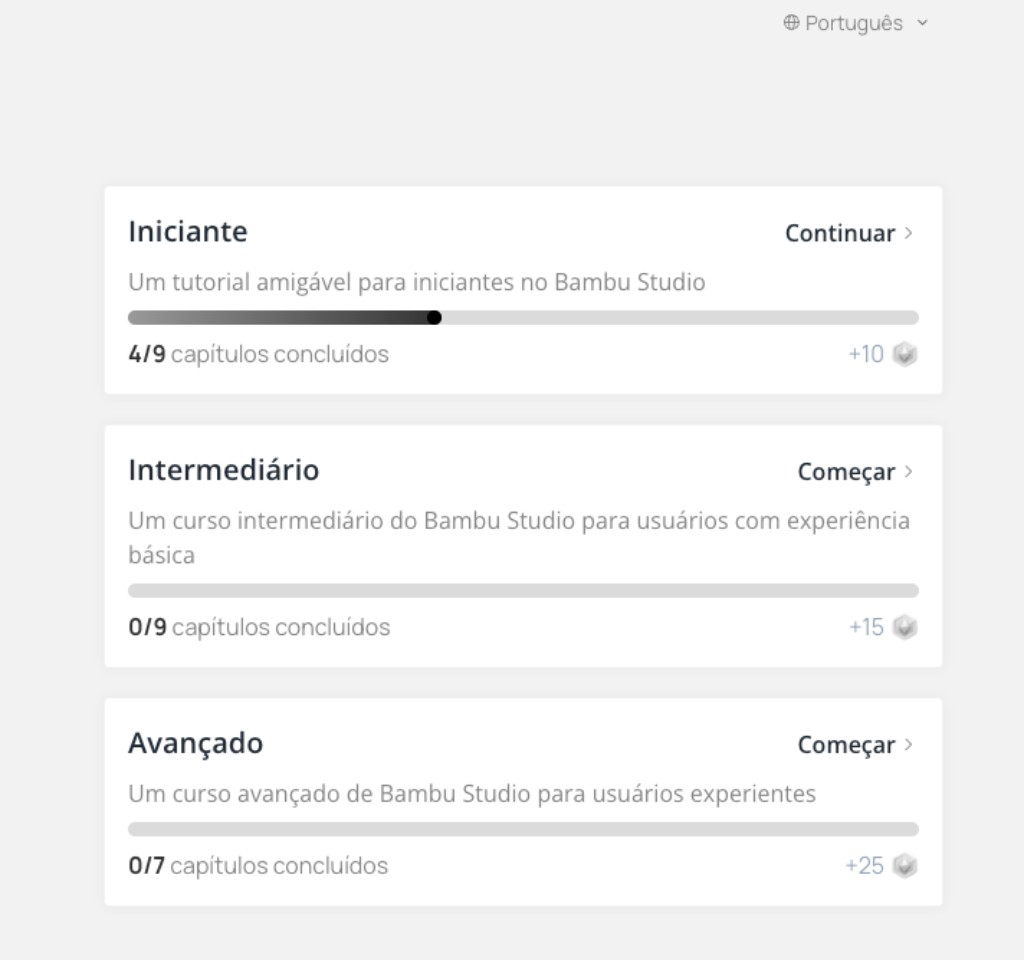Click the empty Intermediário progress bar
This screenshot has height=960, width=1024.
[523, 590]
